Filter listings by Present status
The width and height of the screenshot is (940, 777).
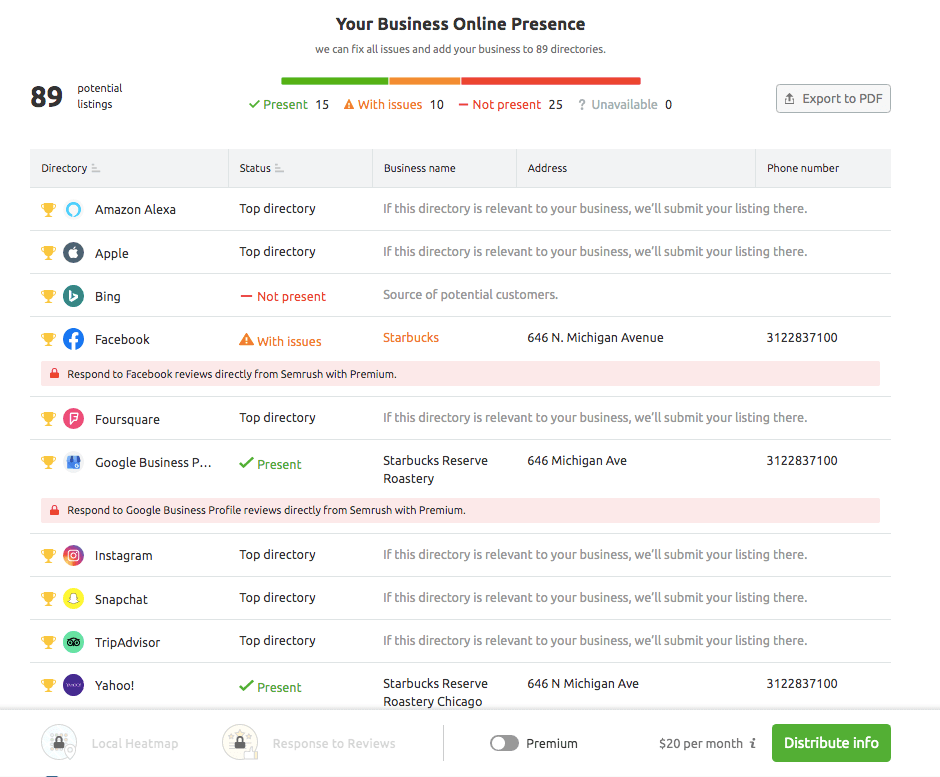(289, 104)
